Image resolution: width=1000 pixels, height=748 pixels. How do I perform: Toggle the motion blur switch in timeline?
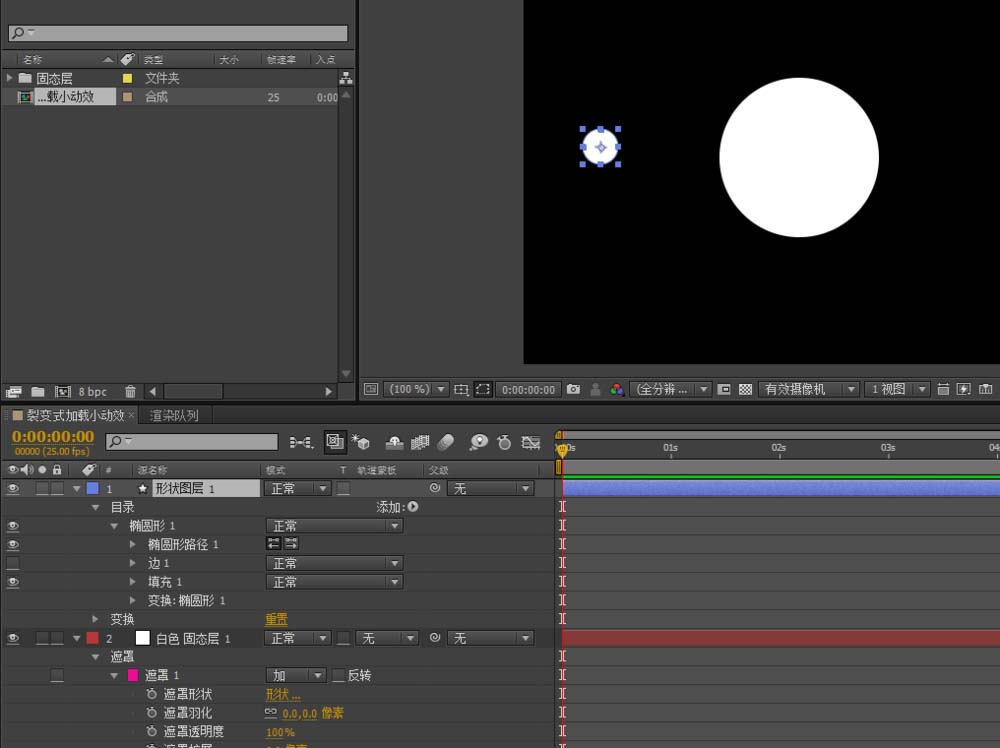click(446, 442)
